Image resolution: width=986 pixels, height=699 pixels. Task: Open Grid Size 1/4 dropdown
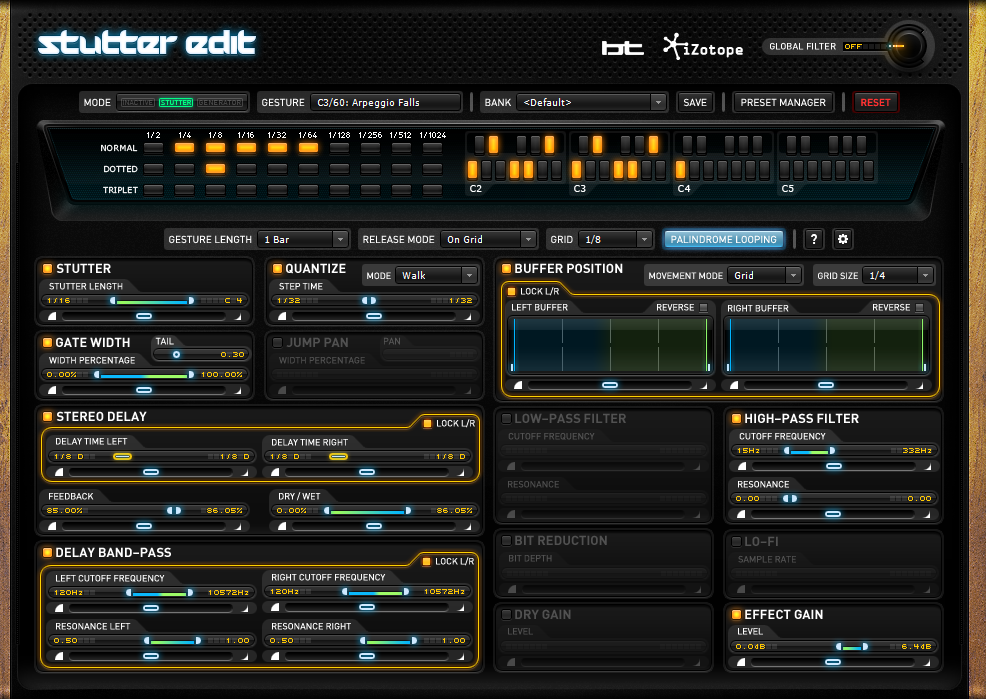[897, 275]
